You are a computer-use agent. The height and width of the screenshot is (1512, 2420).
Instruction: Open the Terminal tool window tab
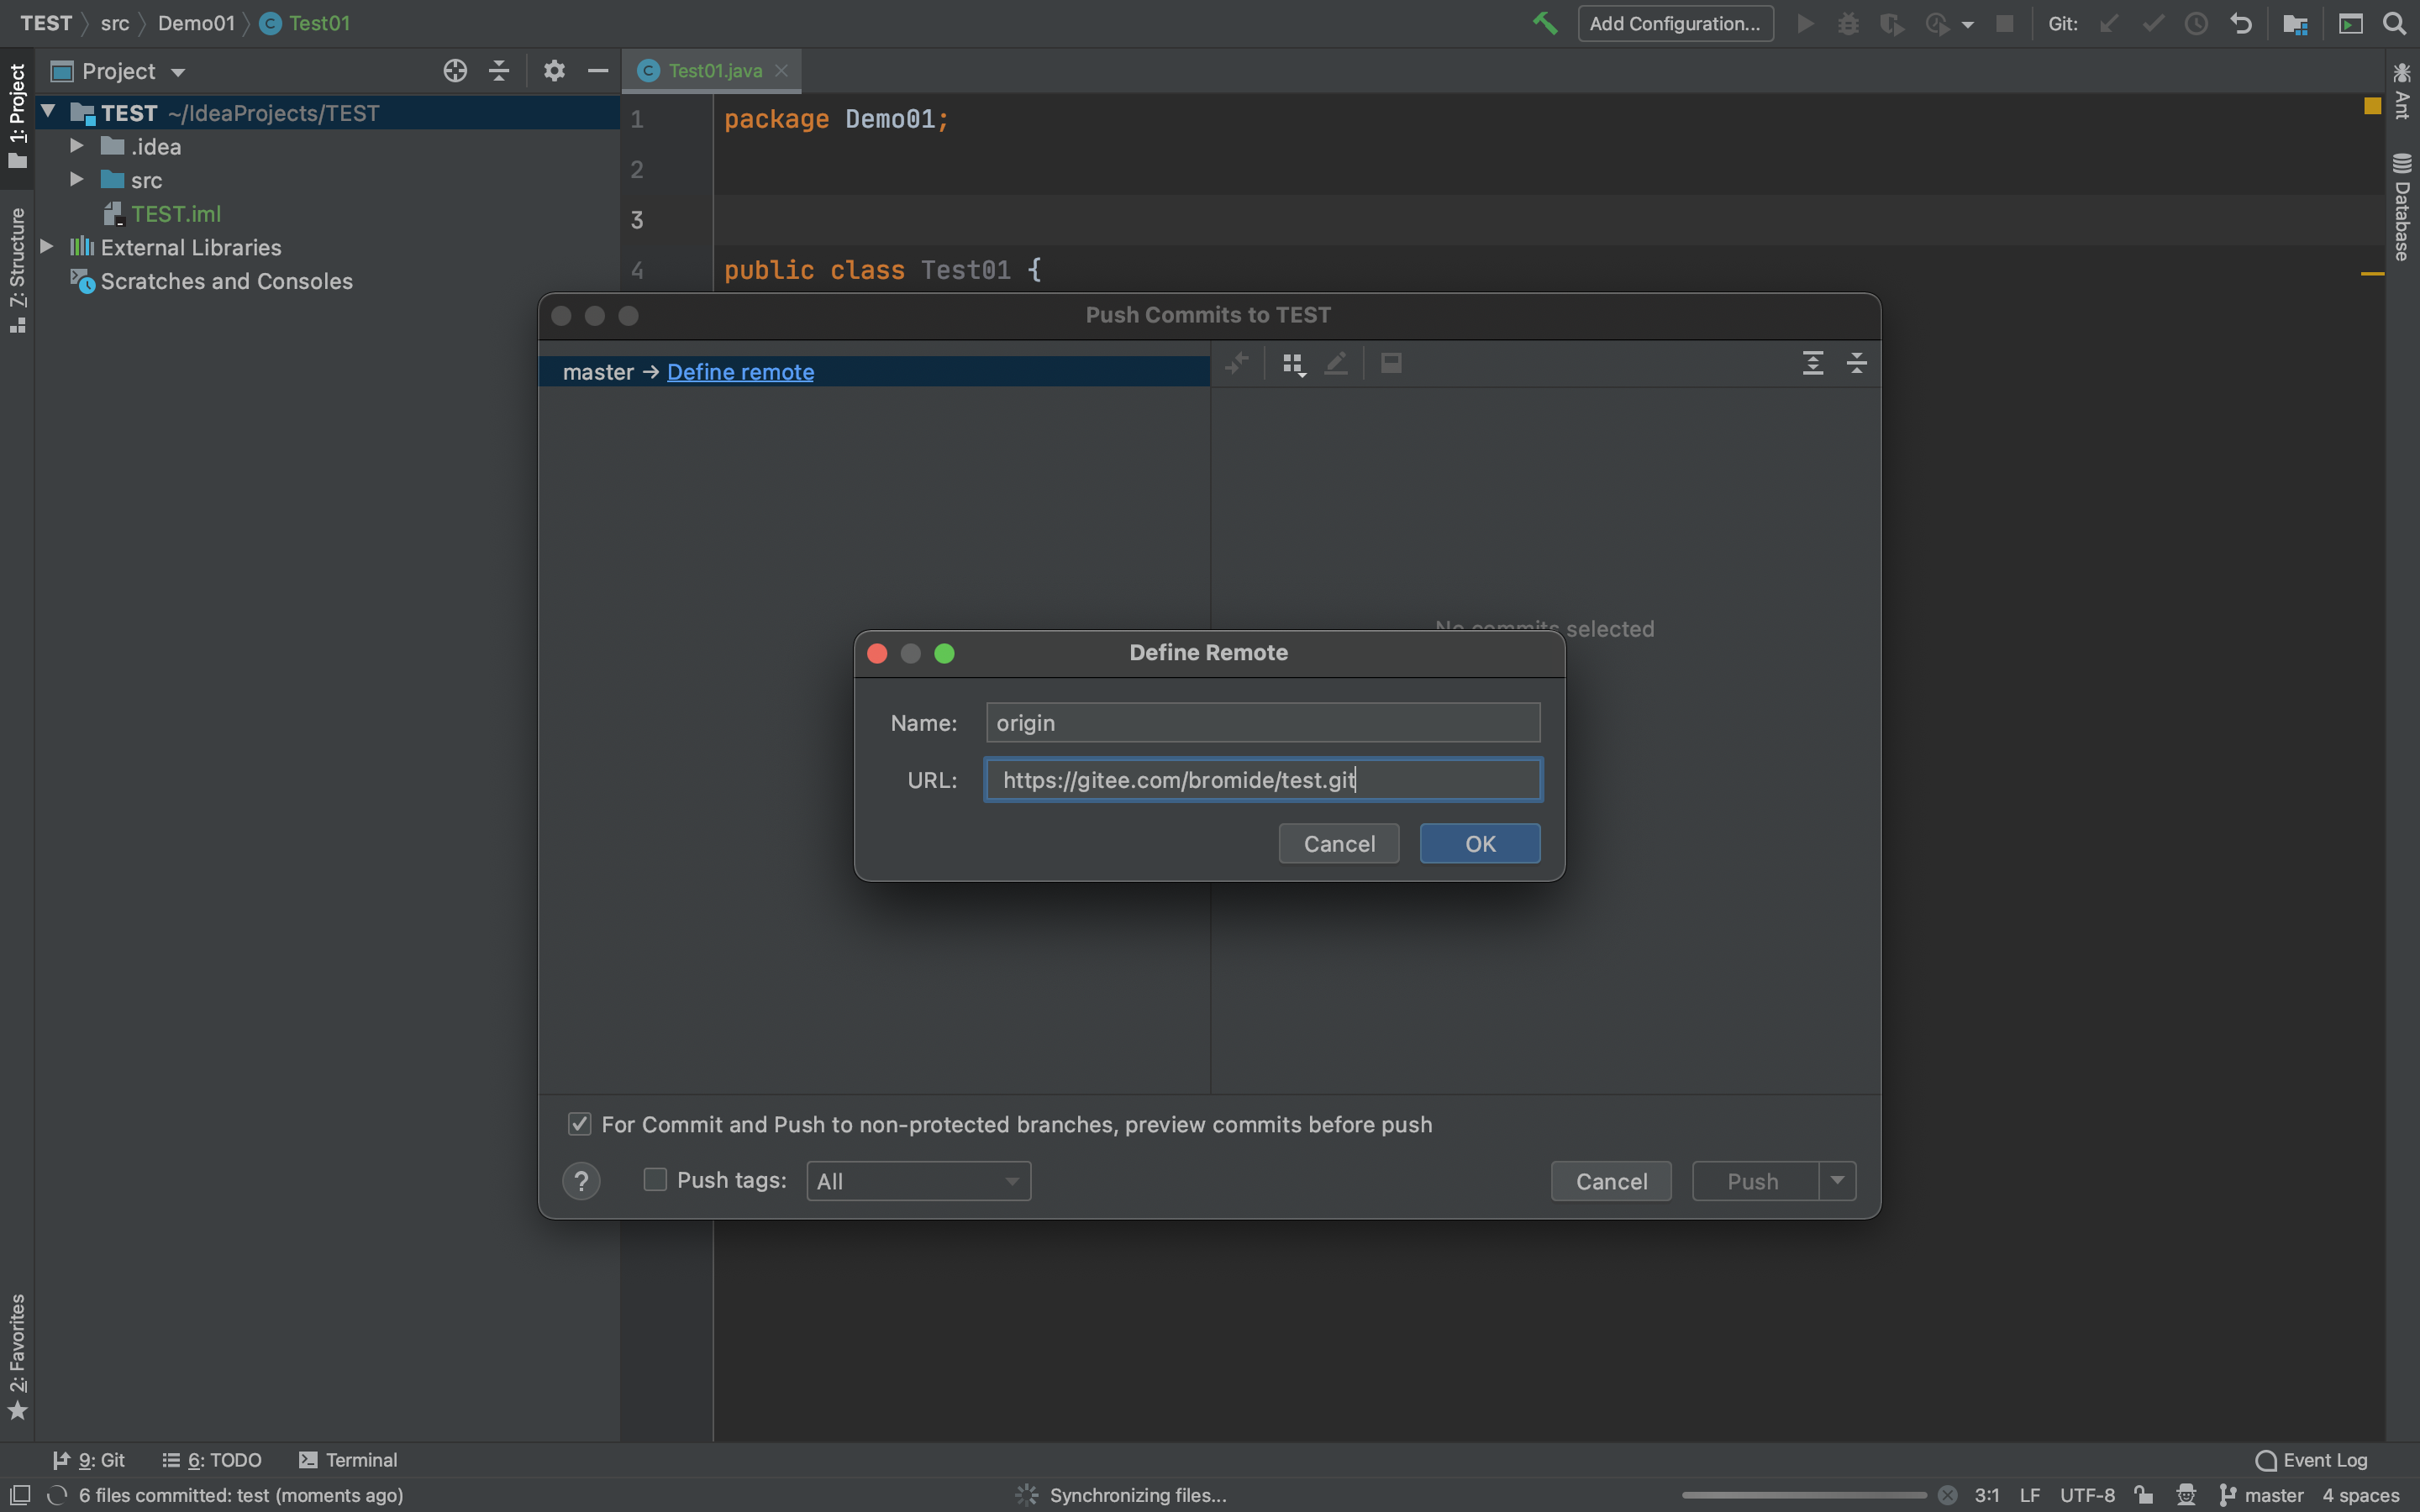tap(348, 1460)
